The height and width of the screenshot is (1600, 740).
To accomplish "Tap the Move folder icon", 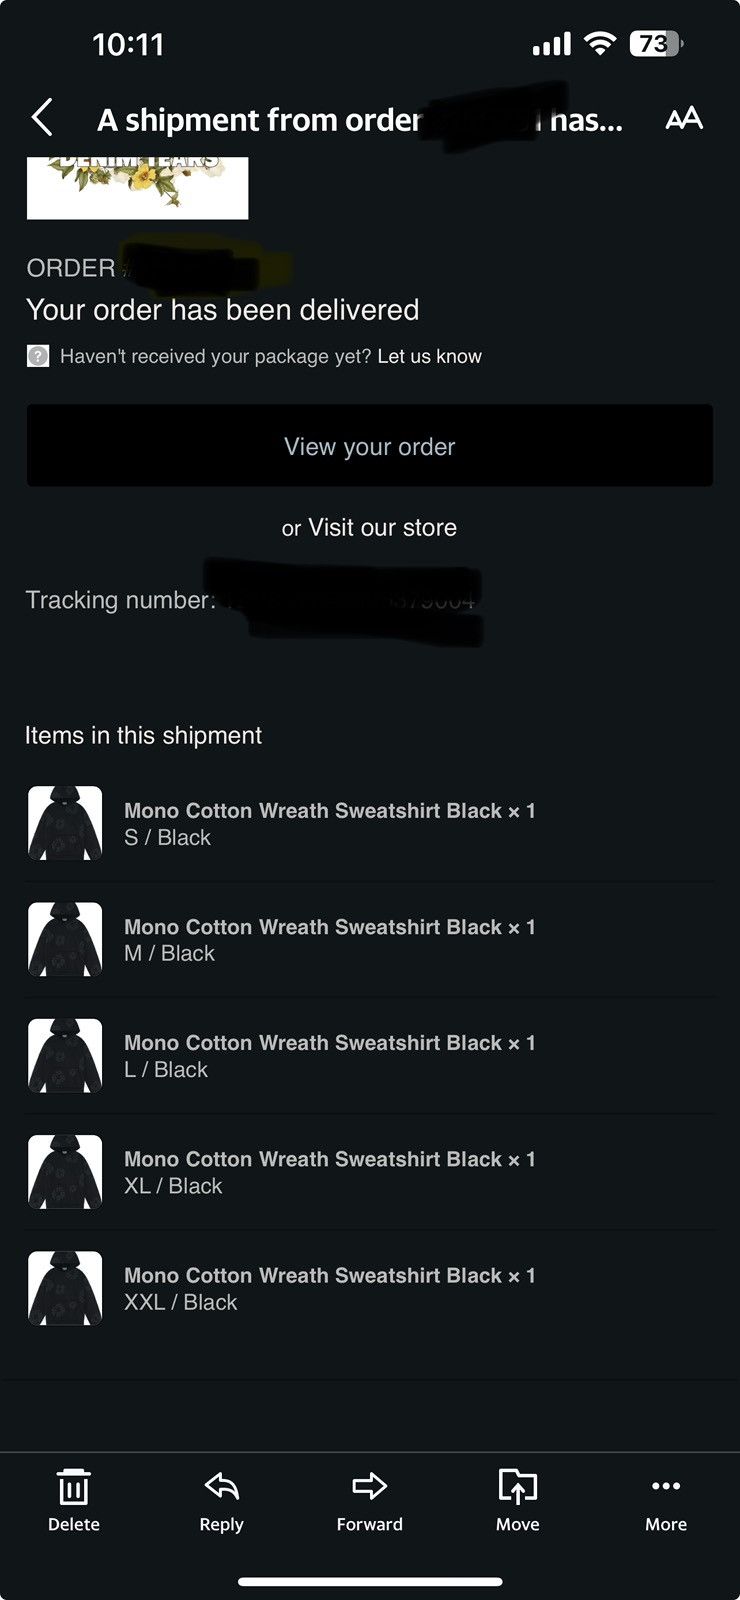I will [x=517, y=1487].
